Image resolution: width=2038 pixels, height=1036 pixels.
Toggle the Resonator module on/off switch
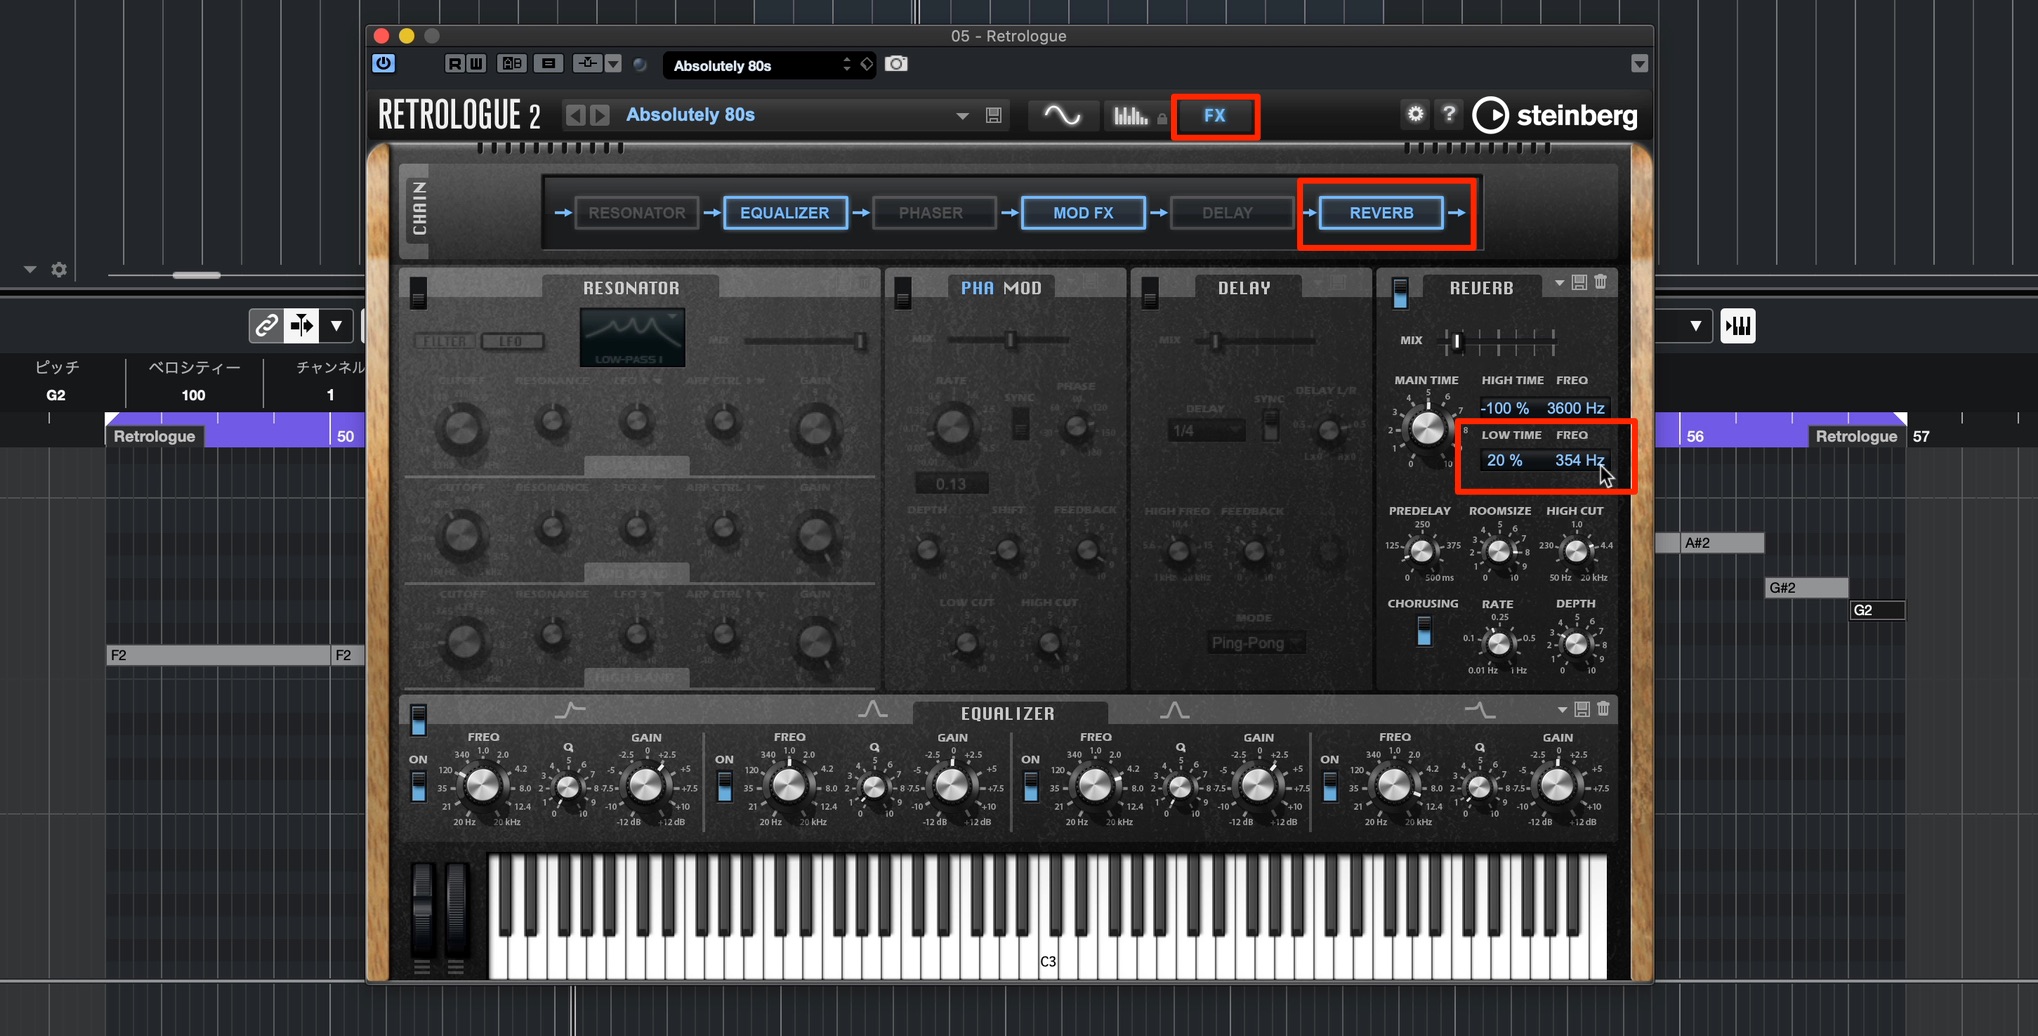[418, 292]
